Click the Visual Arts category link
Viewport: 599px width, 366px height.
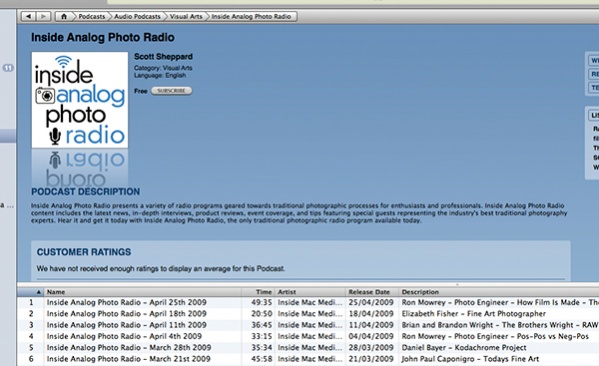177,68
